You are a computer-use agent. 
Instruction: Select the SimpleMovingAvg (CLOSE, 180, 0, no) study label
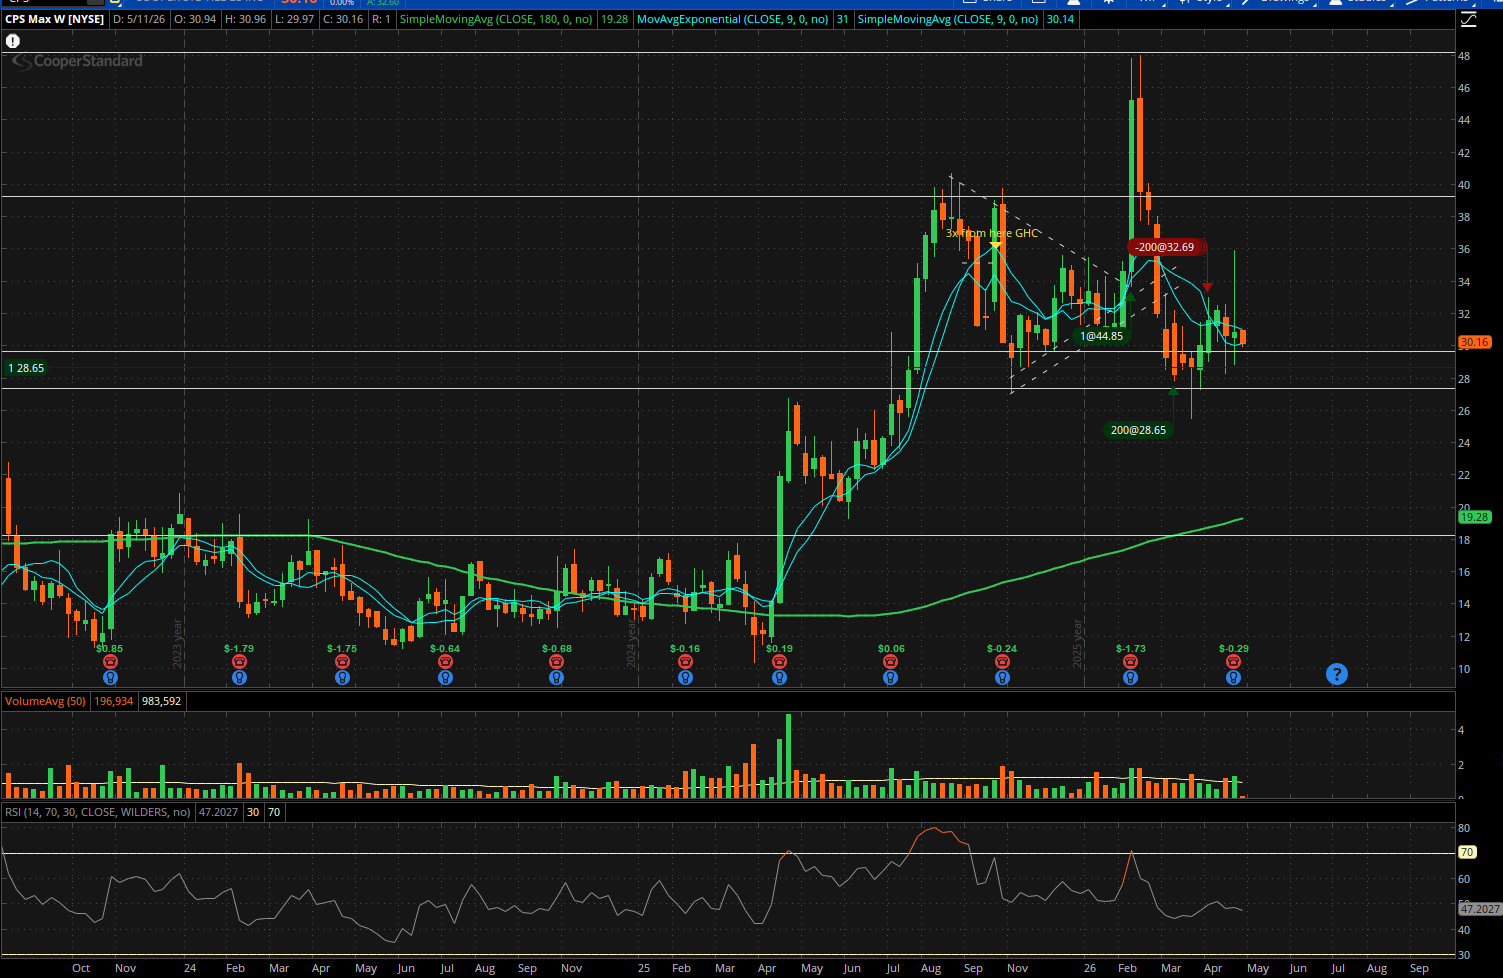click(x=496, y=19)
